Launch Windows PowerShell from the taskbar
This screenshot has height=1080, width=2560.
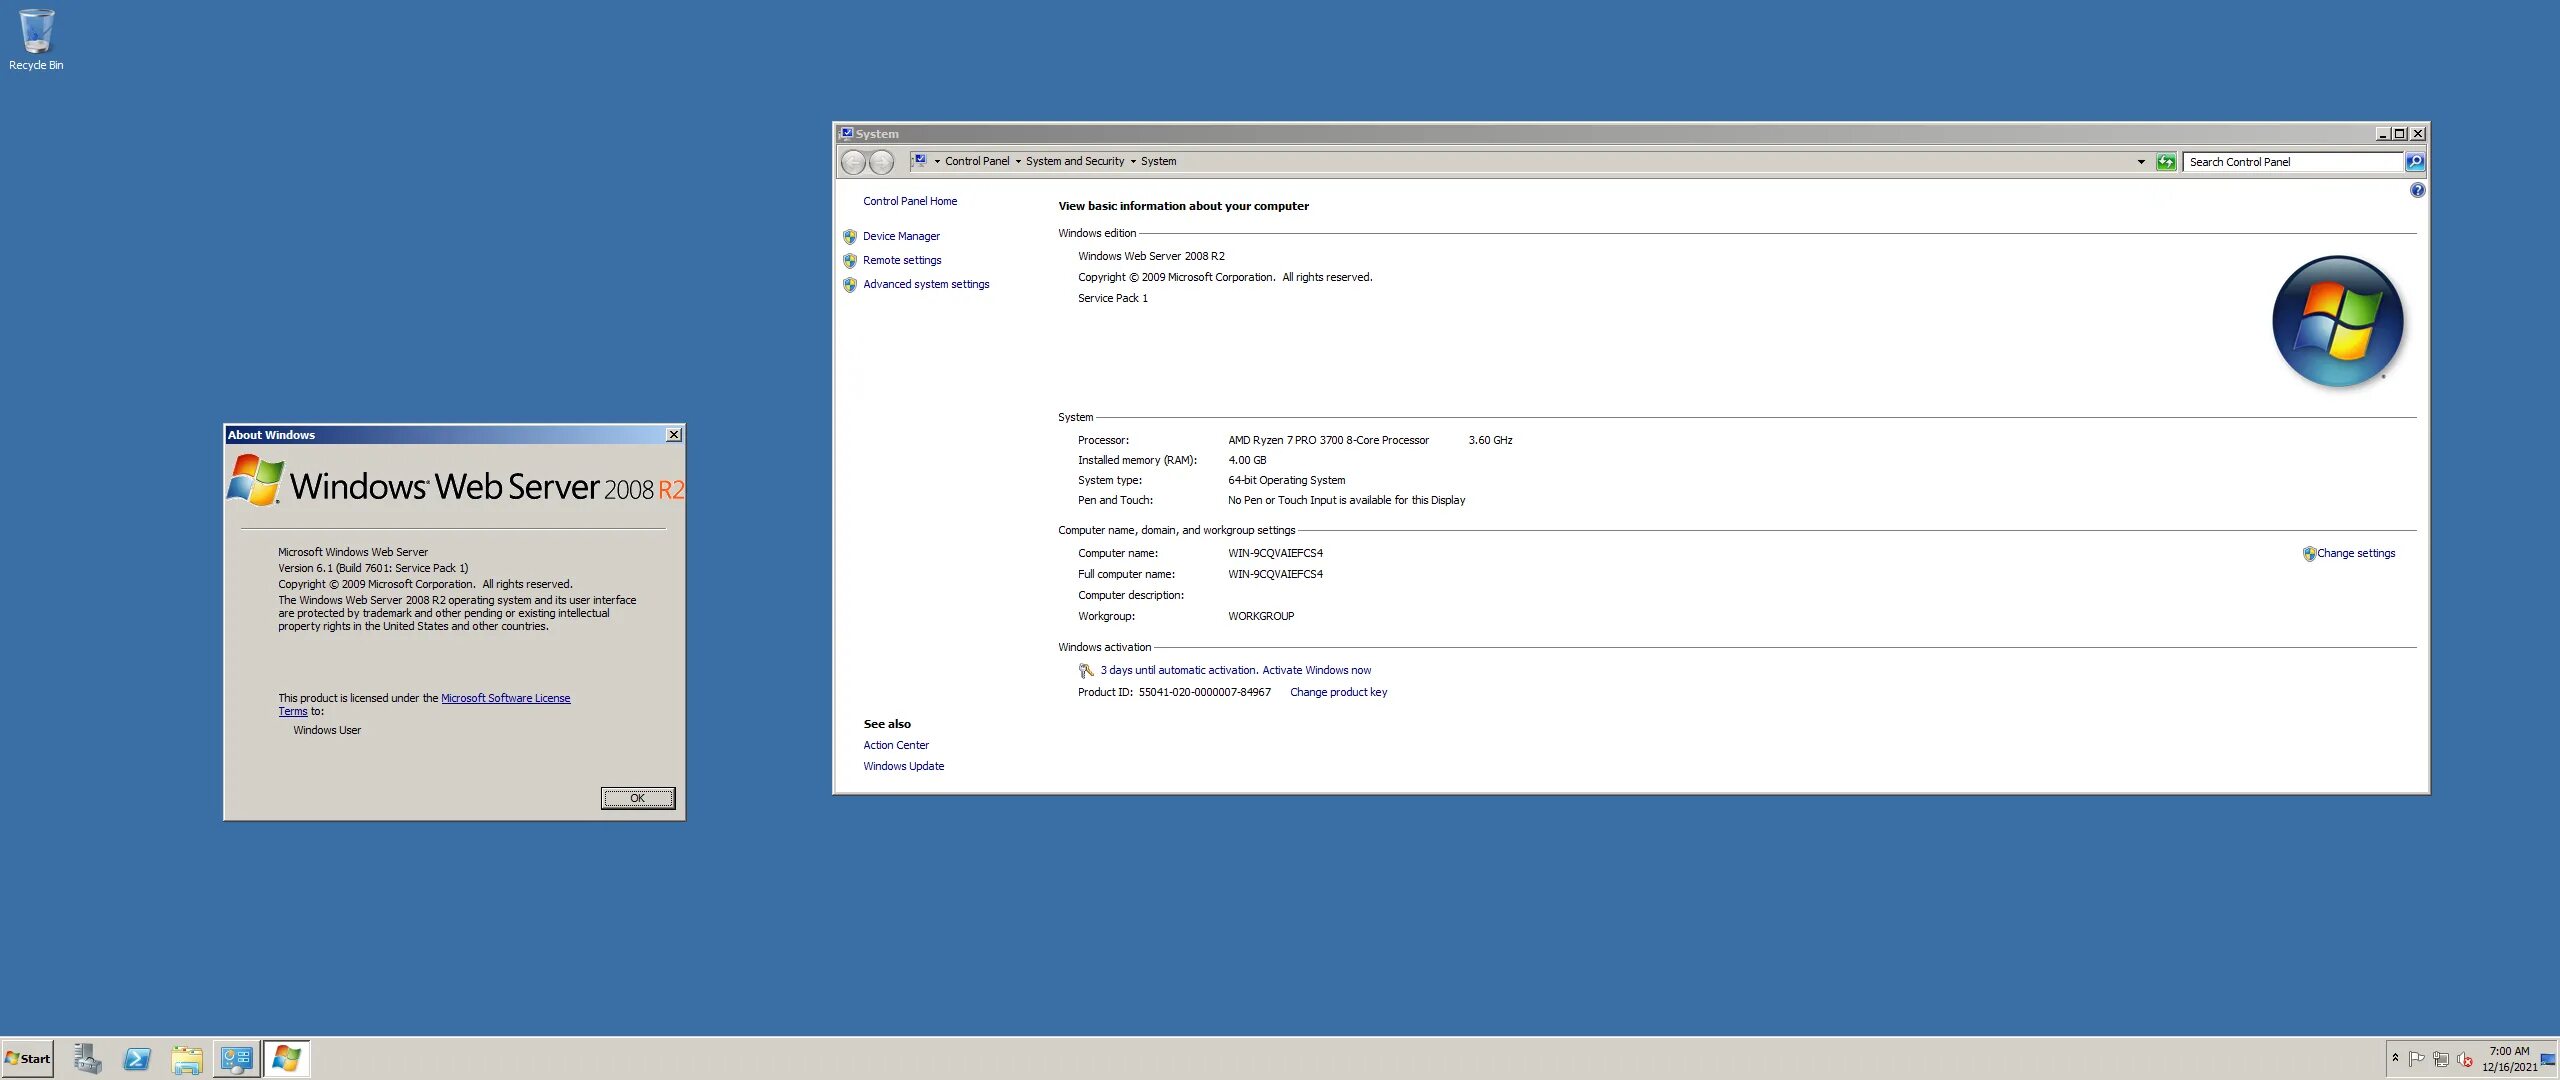[x=137, y=1059]
